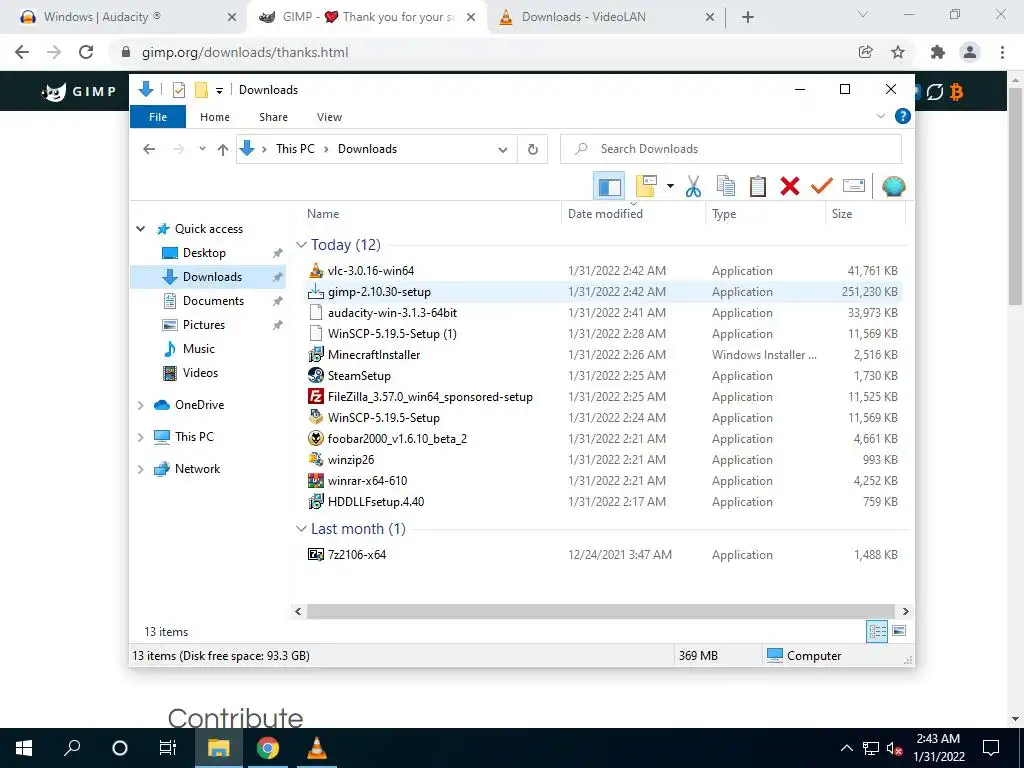Expand the Network tree node

(x=140, y=469)
